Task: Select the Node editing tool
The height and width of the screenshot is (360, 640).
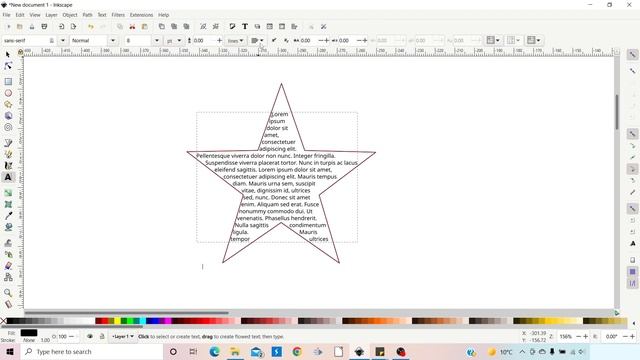Action: coord(8,66)
